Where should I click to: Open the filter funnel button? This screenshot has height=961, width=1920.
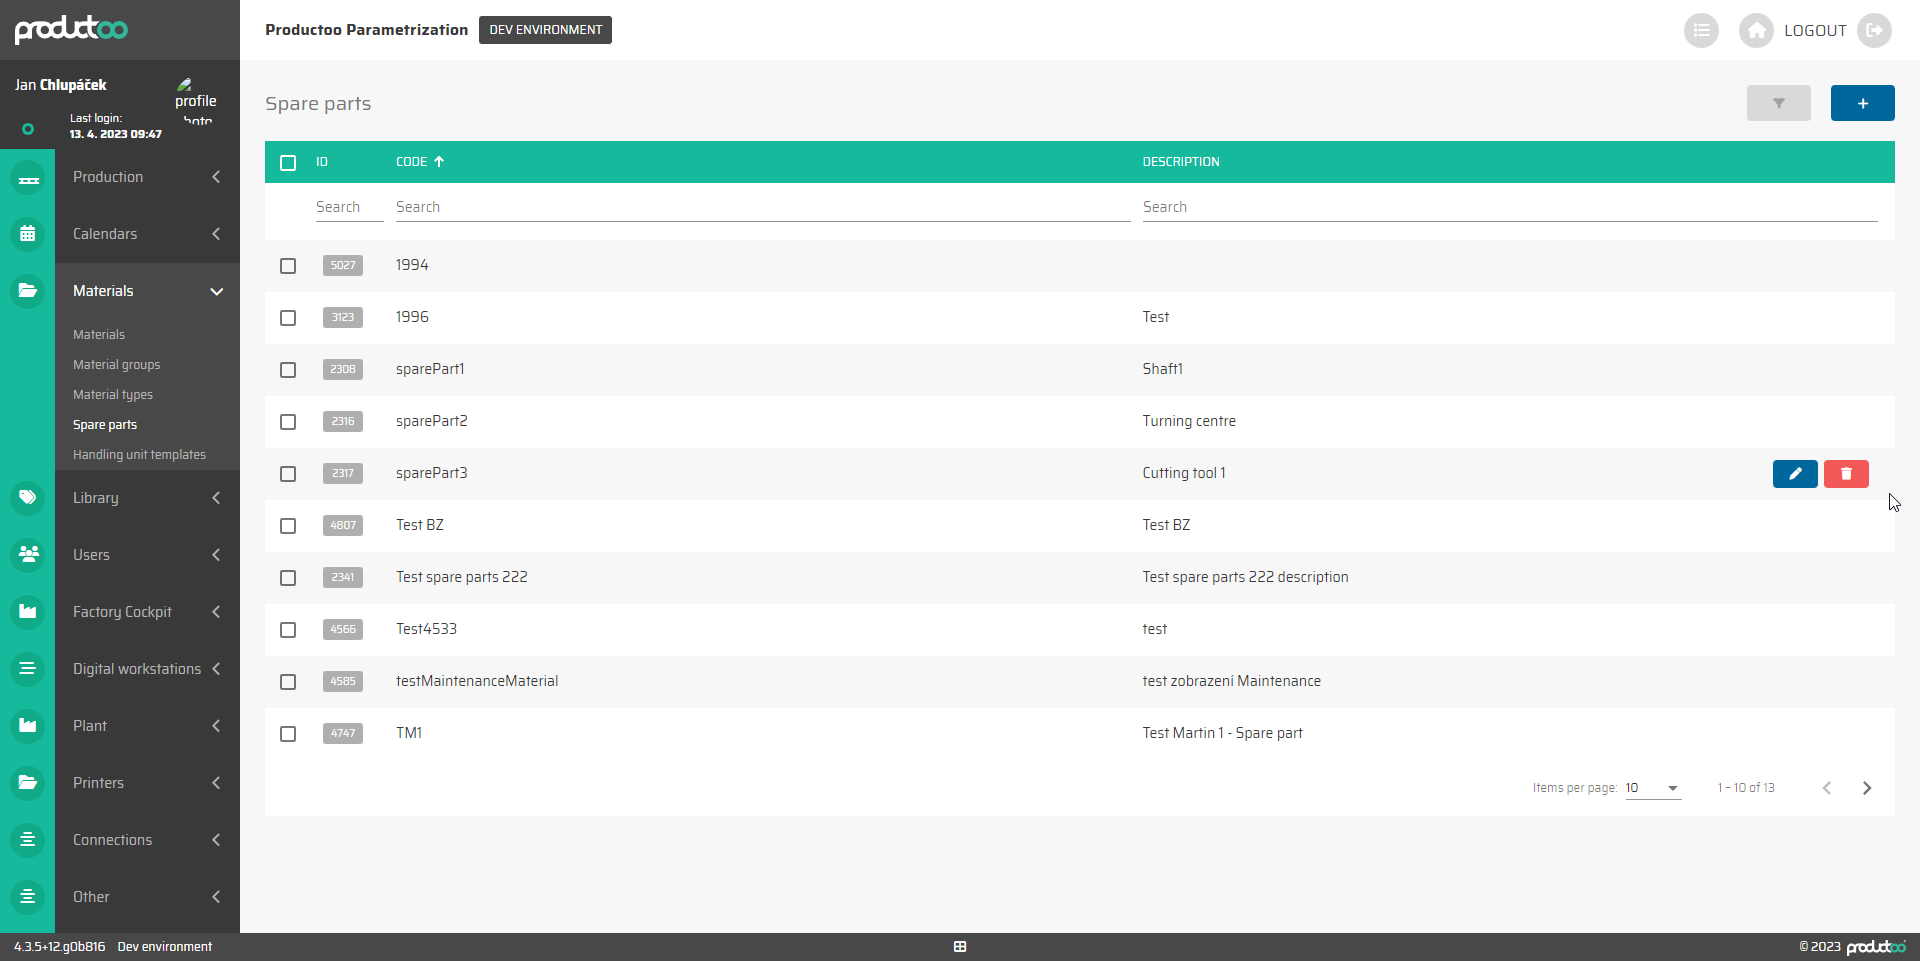pos(1778,103)
